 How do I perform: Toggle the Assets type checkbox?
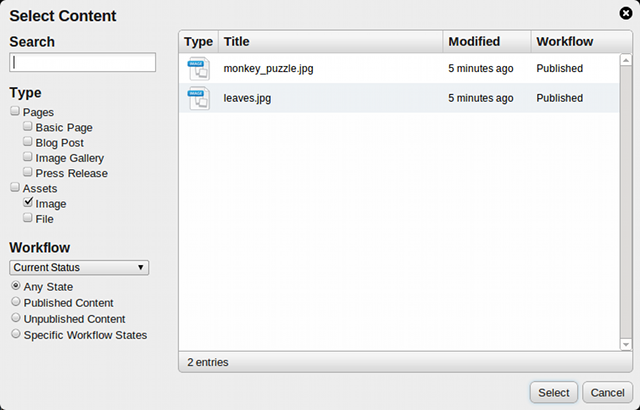point(15,188)
